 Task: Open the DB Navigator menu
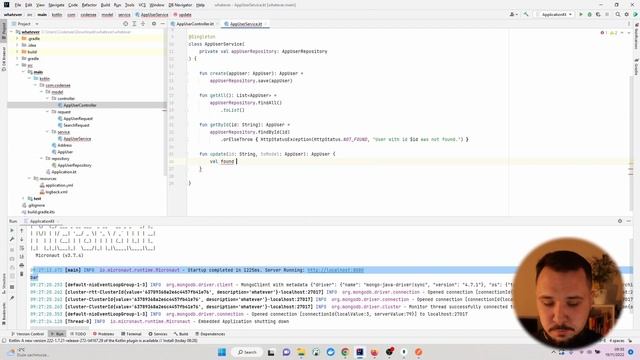[x=180, y=5]
